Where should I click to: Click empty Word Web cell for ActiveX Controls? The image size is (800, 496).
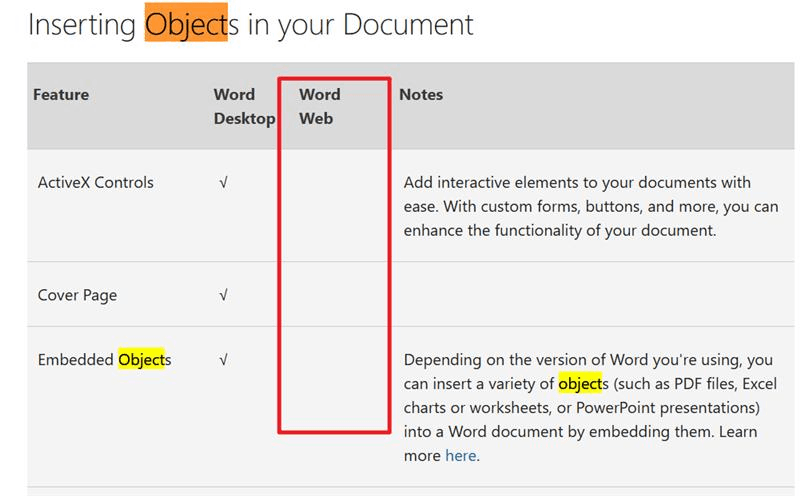point(335,206)
